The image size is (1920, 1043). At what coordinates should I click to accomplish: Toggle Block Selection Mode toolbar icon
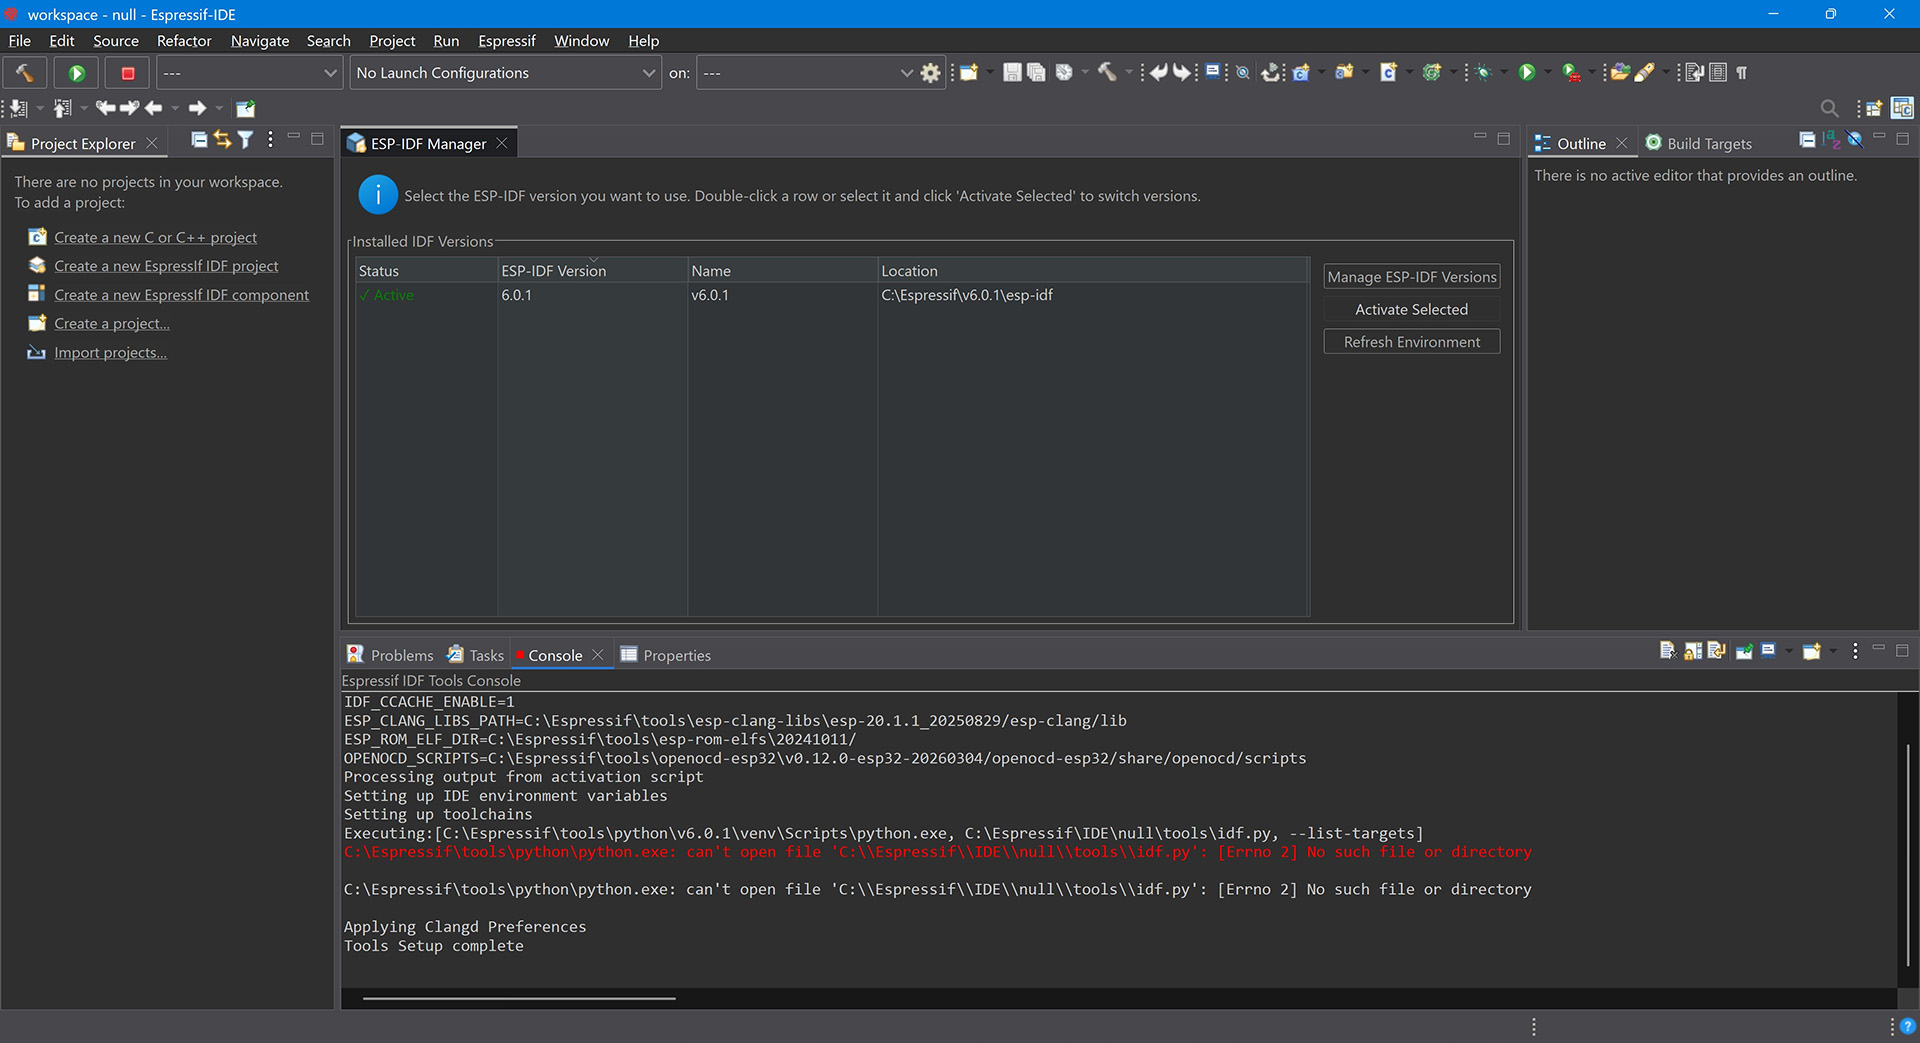[1718, 72]
